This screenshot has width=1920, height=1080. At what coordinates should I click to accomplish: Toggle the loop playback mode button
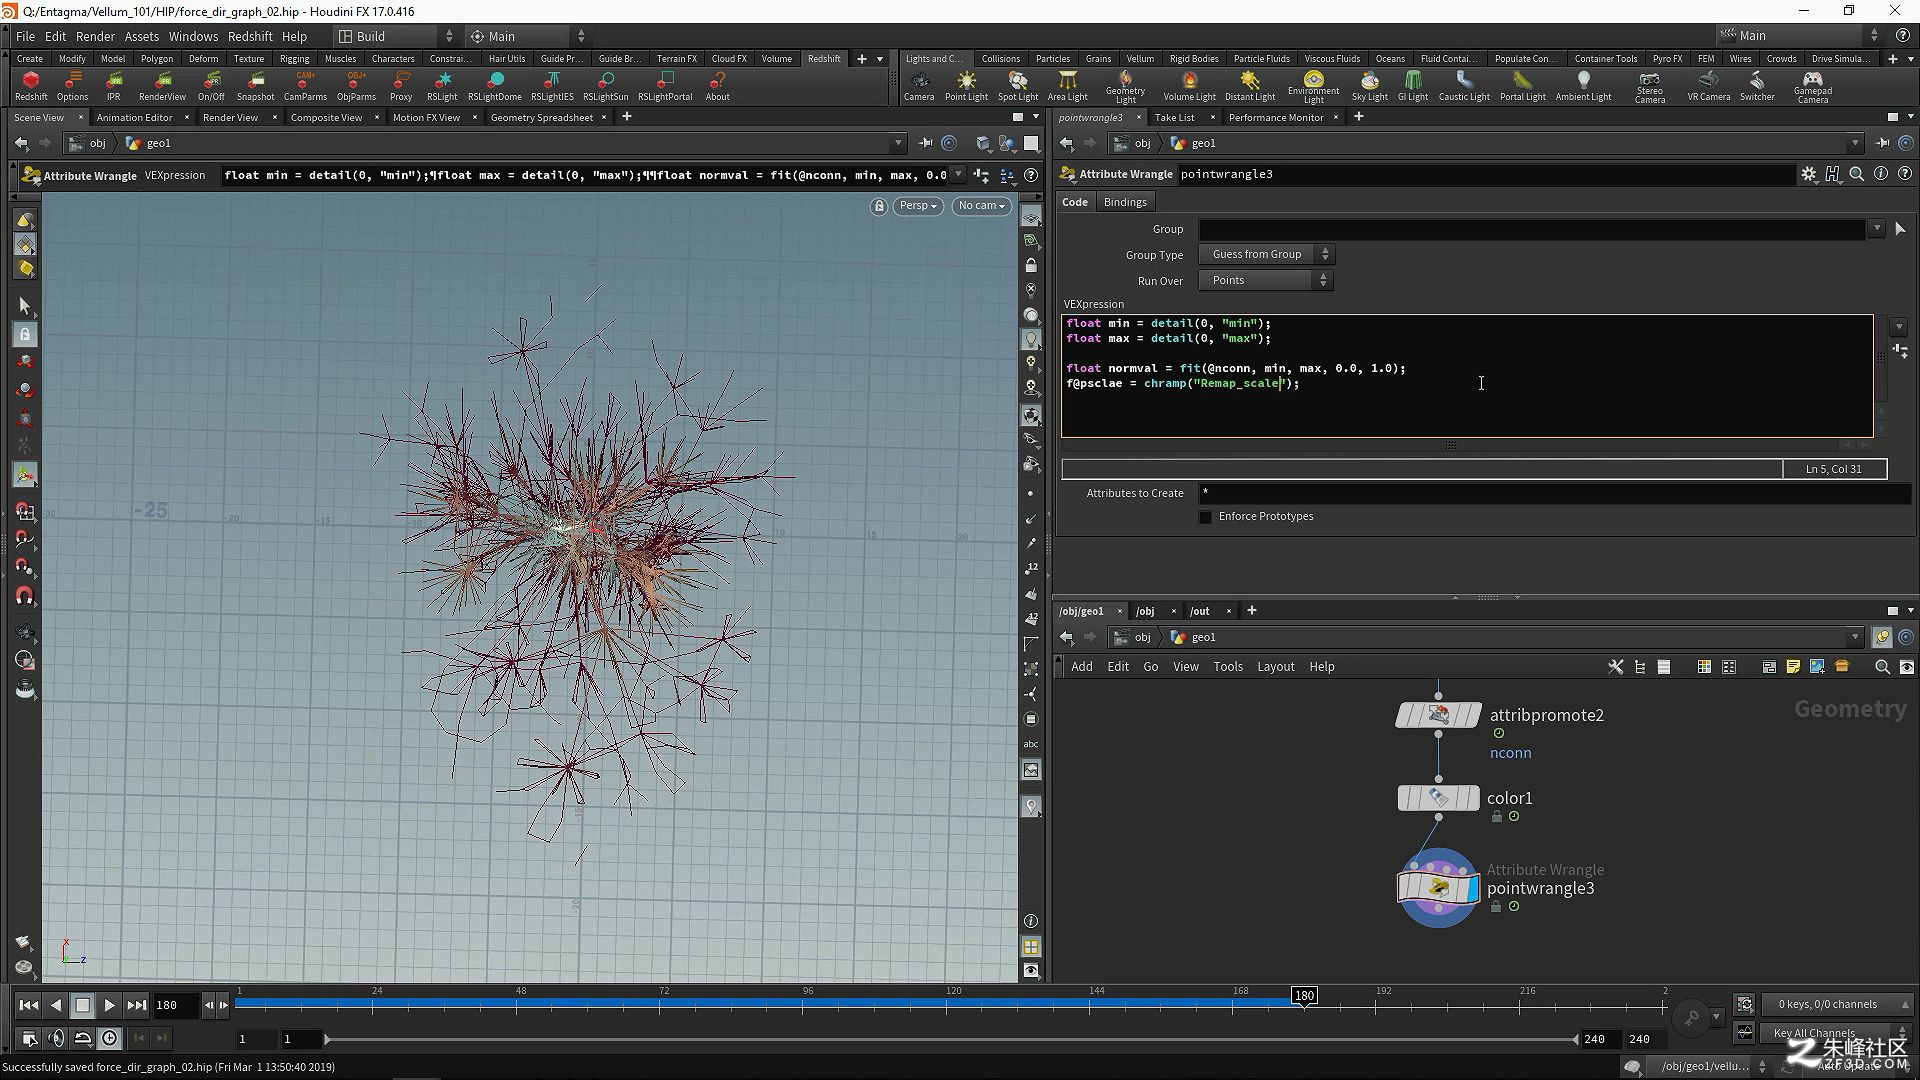83,1039
